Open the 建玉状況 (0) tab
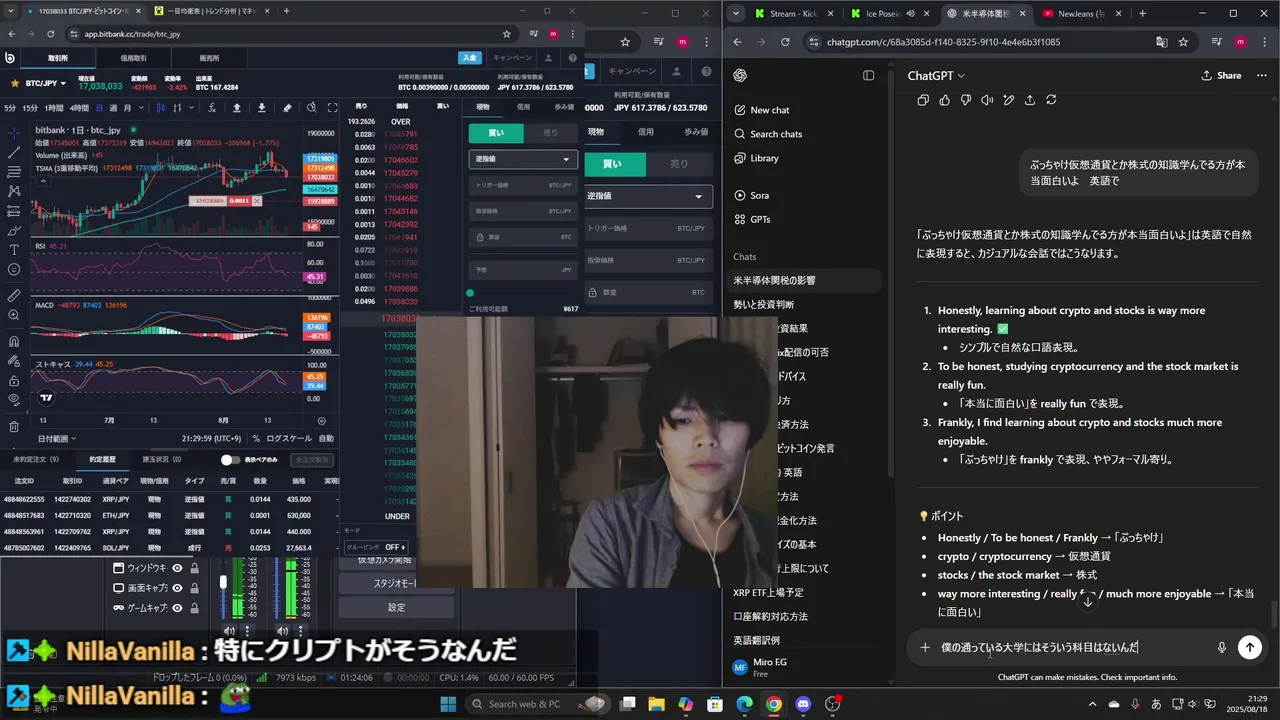 click(162, 459)
